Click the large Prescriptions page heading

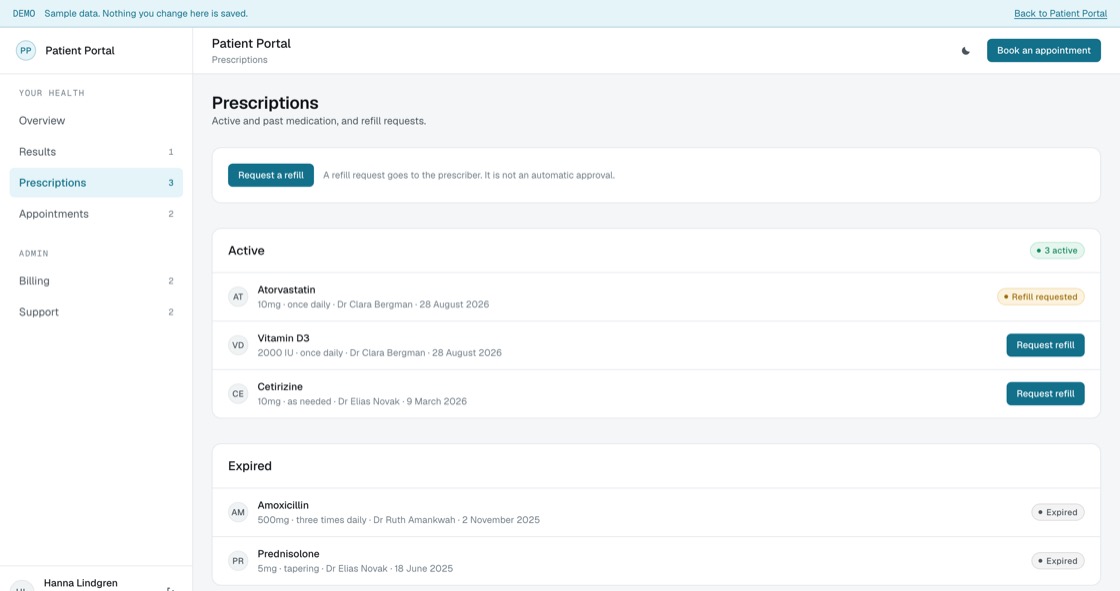[x=265, y=103]
